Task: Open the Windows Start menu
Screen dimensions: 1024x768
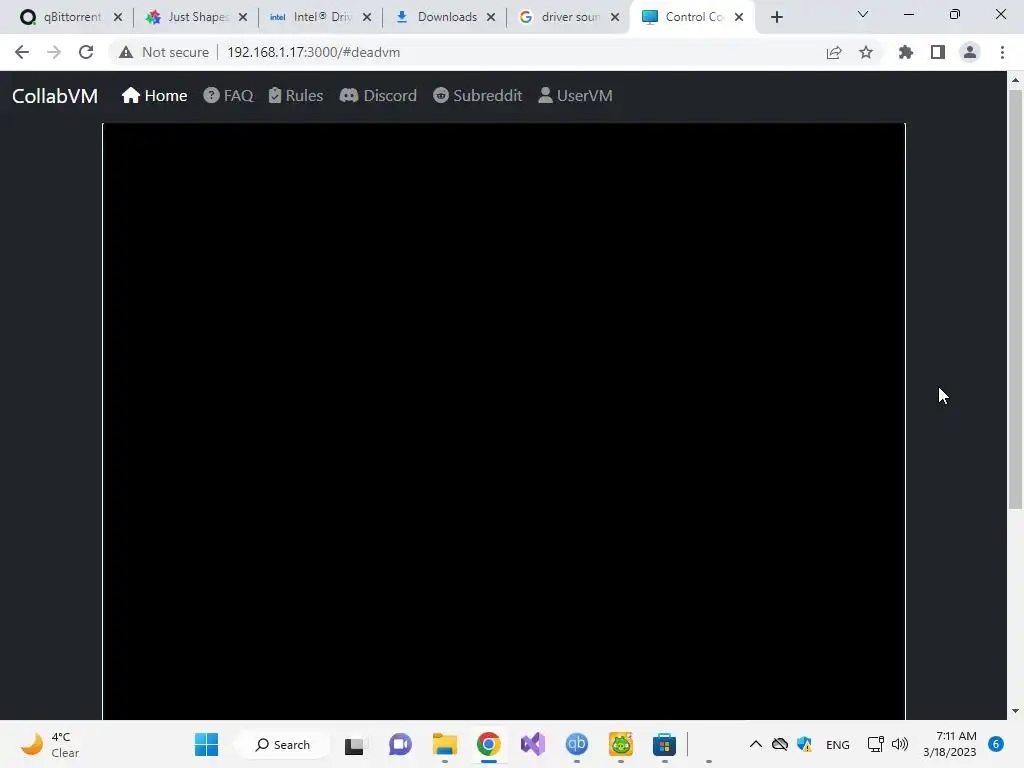Action: click(206, 744)
